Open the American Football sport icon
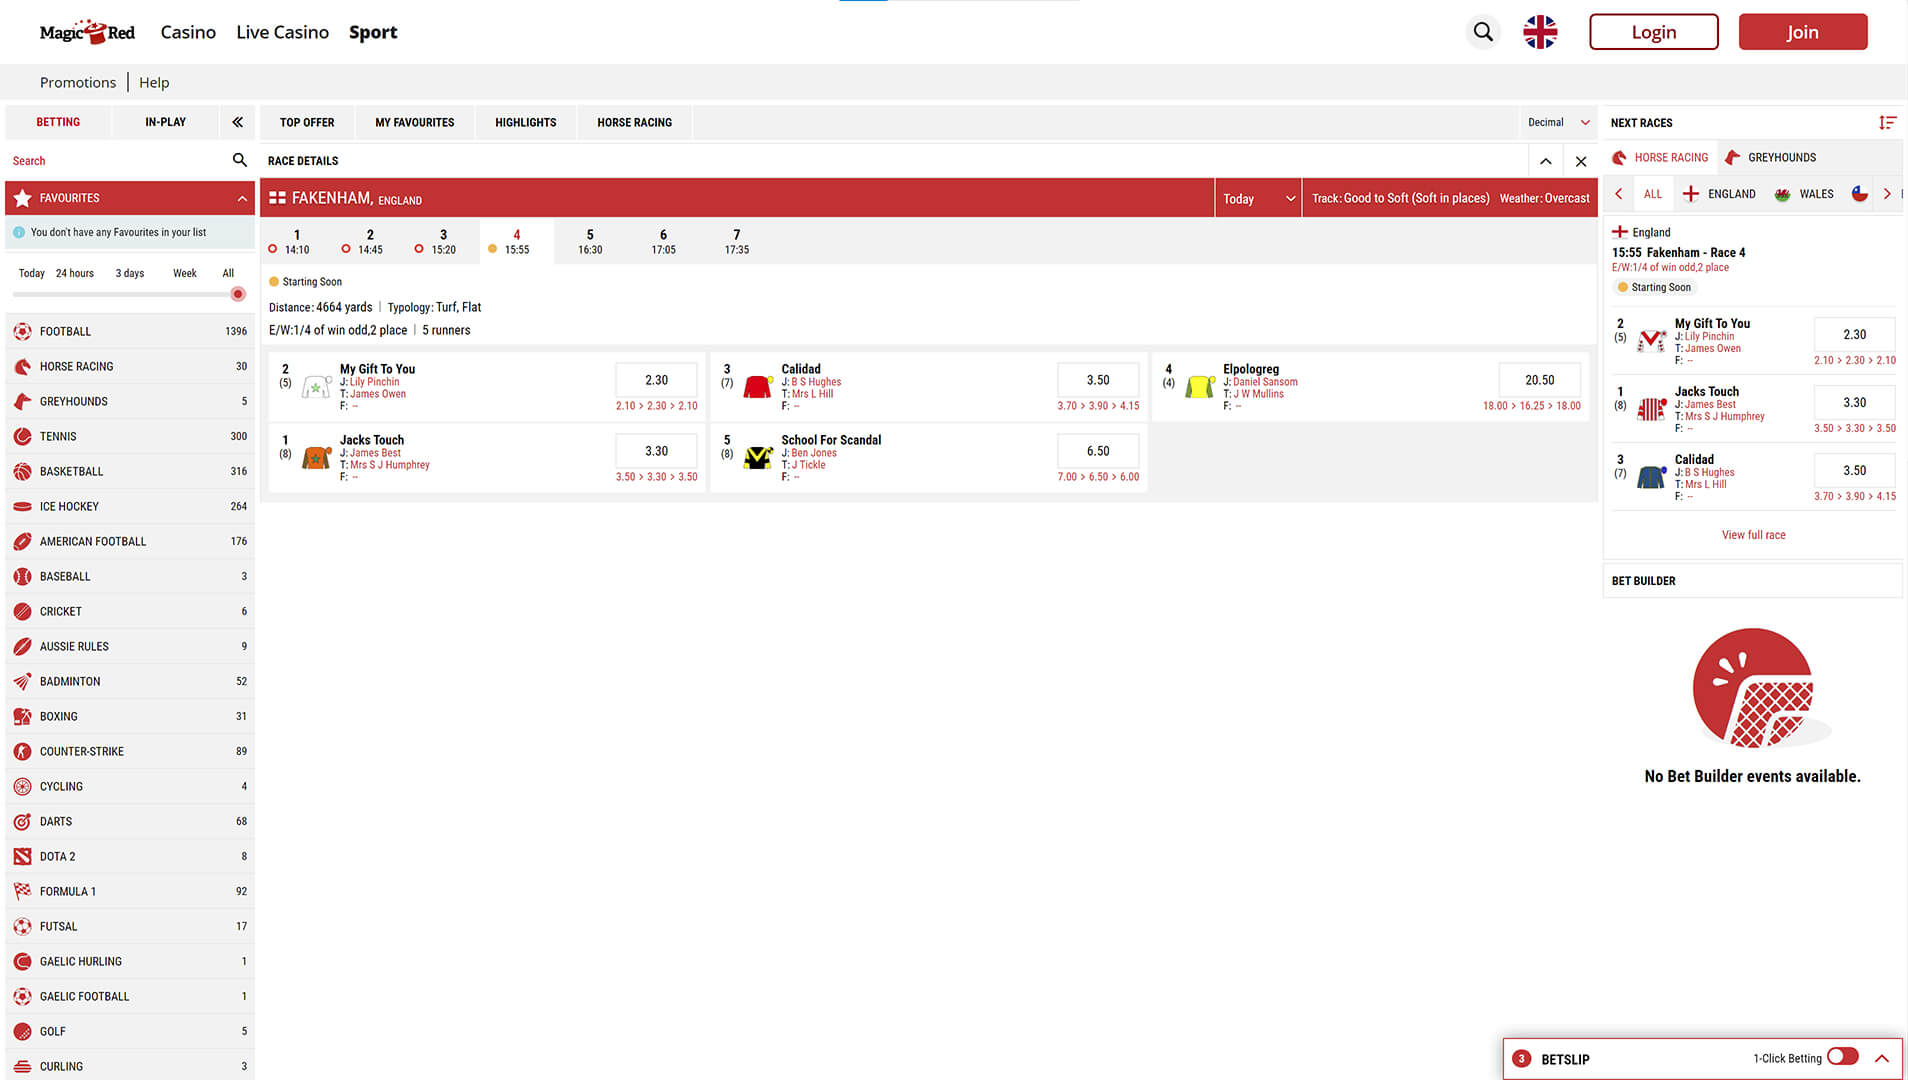This screenshot has height=1080, width=1908. pos(22,541)
